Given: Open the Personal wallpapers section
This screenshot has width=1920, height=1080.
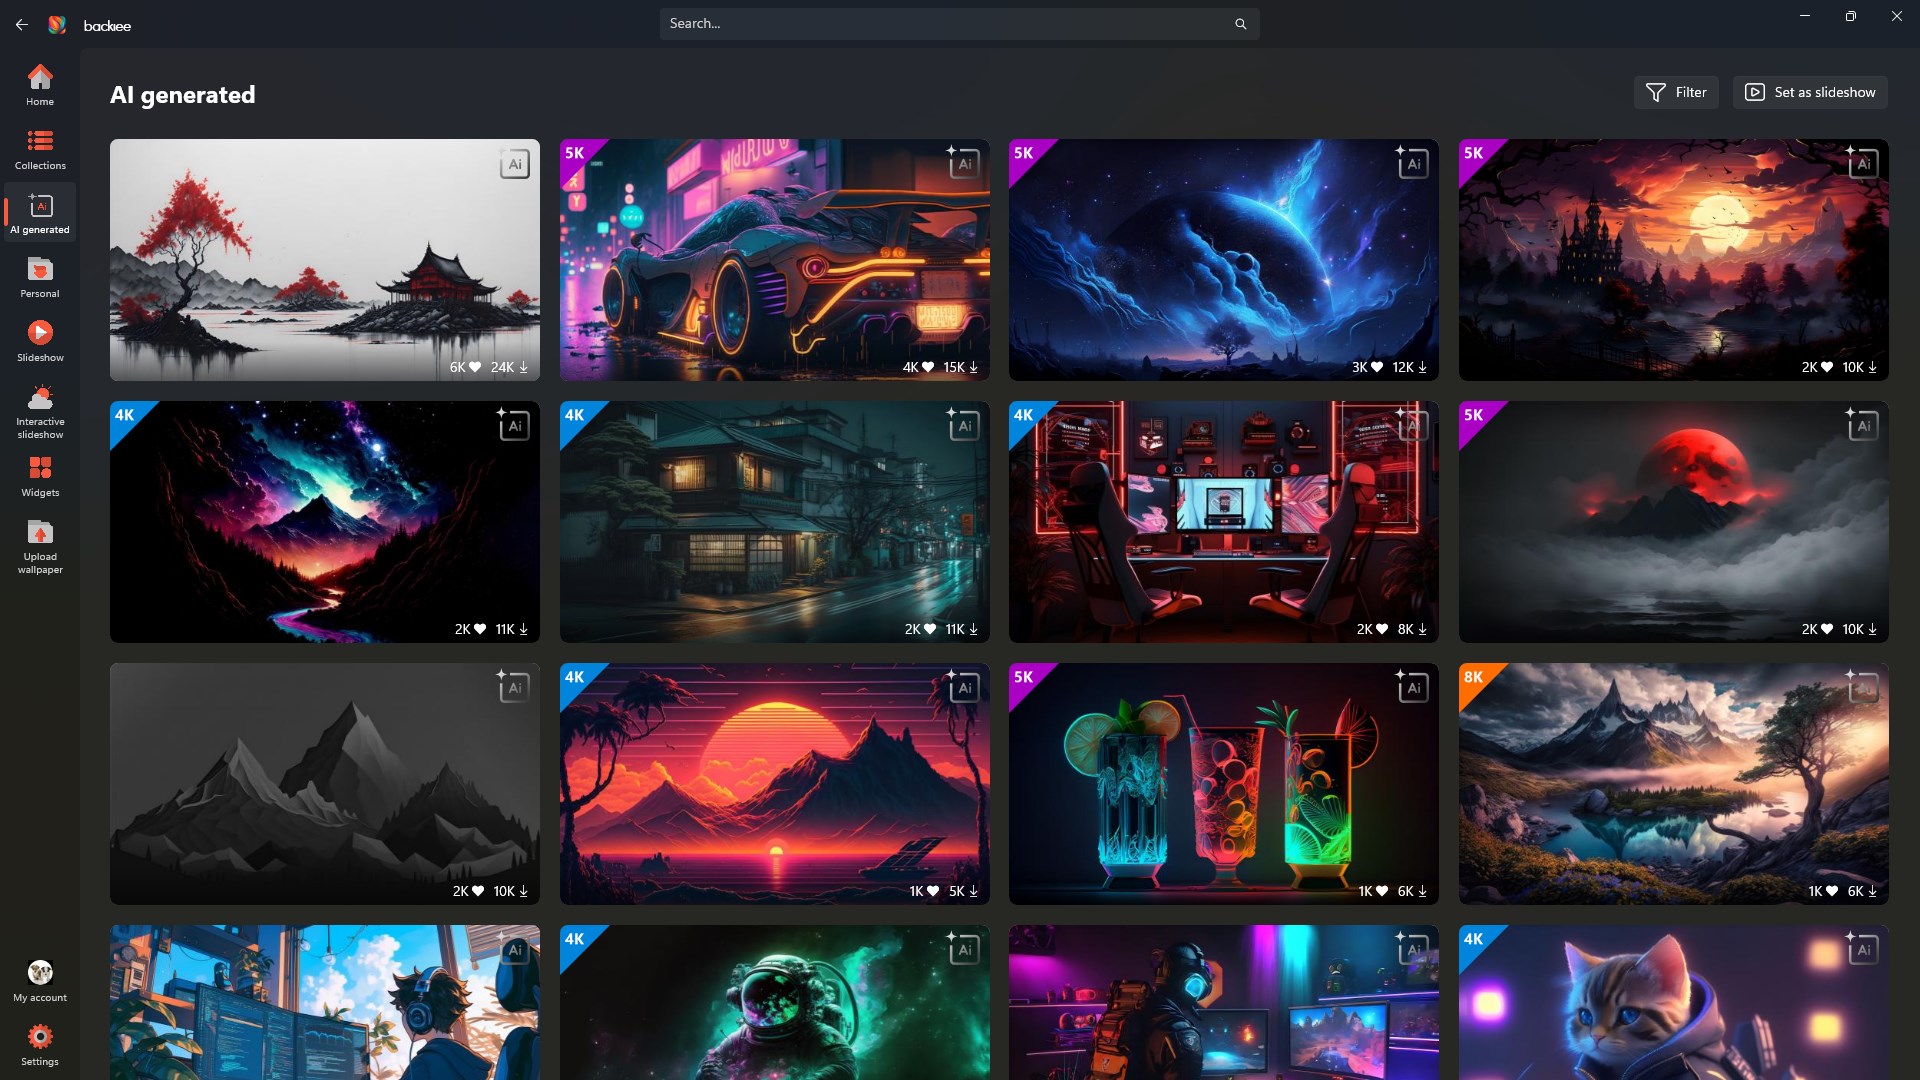Looking at the screenshot, I should coord(40,277).
